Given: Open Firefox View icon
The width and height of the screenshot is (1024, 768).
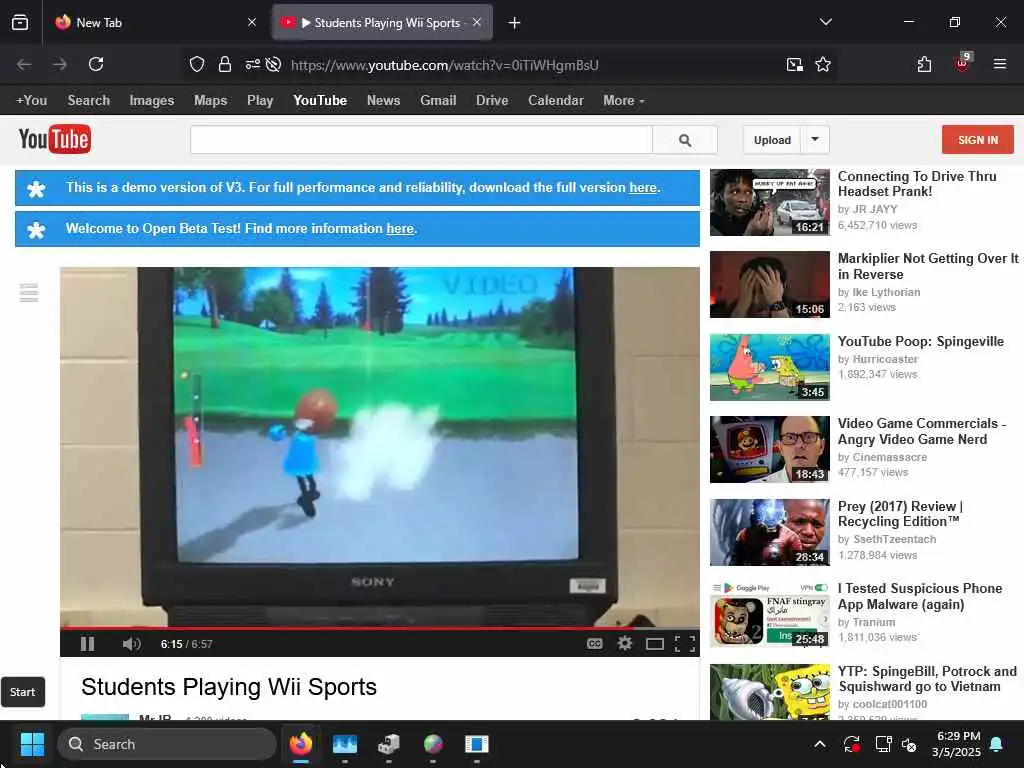Looking at the screenshot, I should pyautogui.click(x=20, y=22).
